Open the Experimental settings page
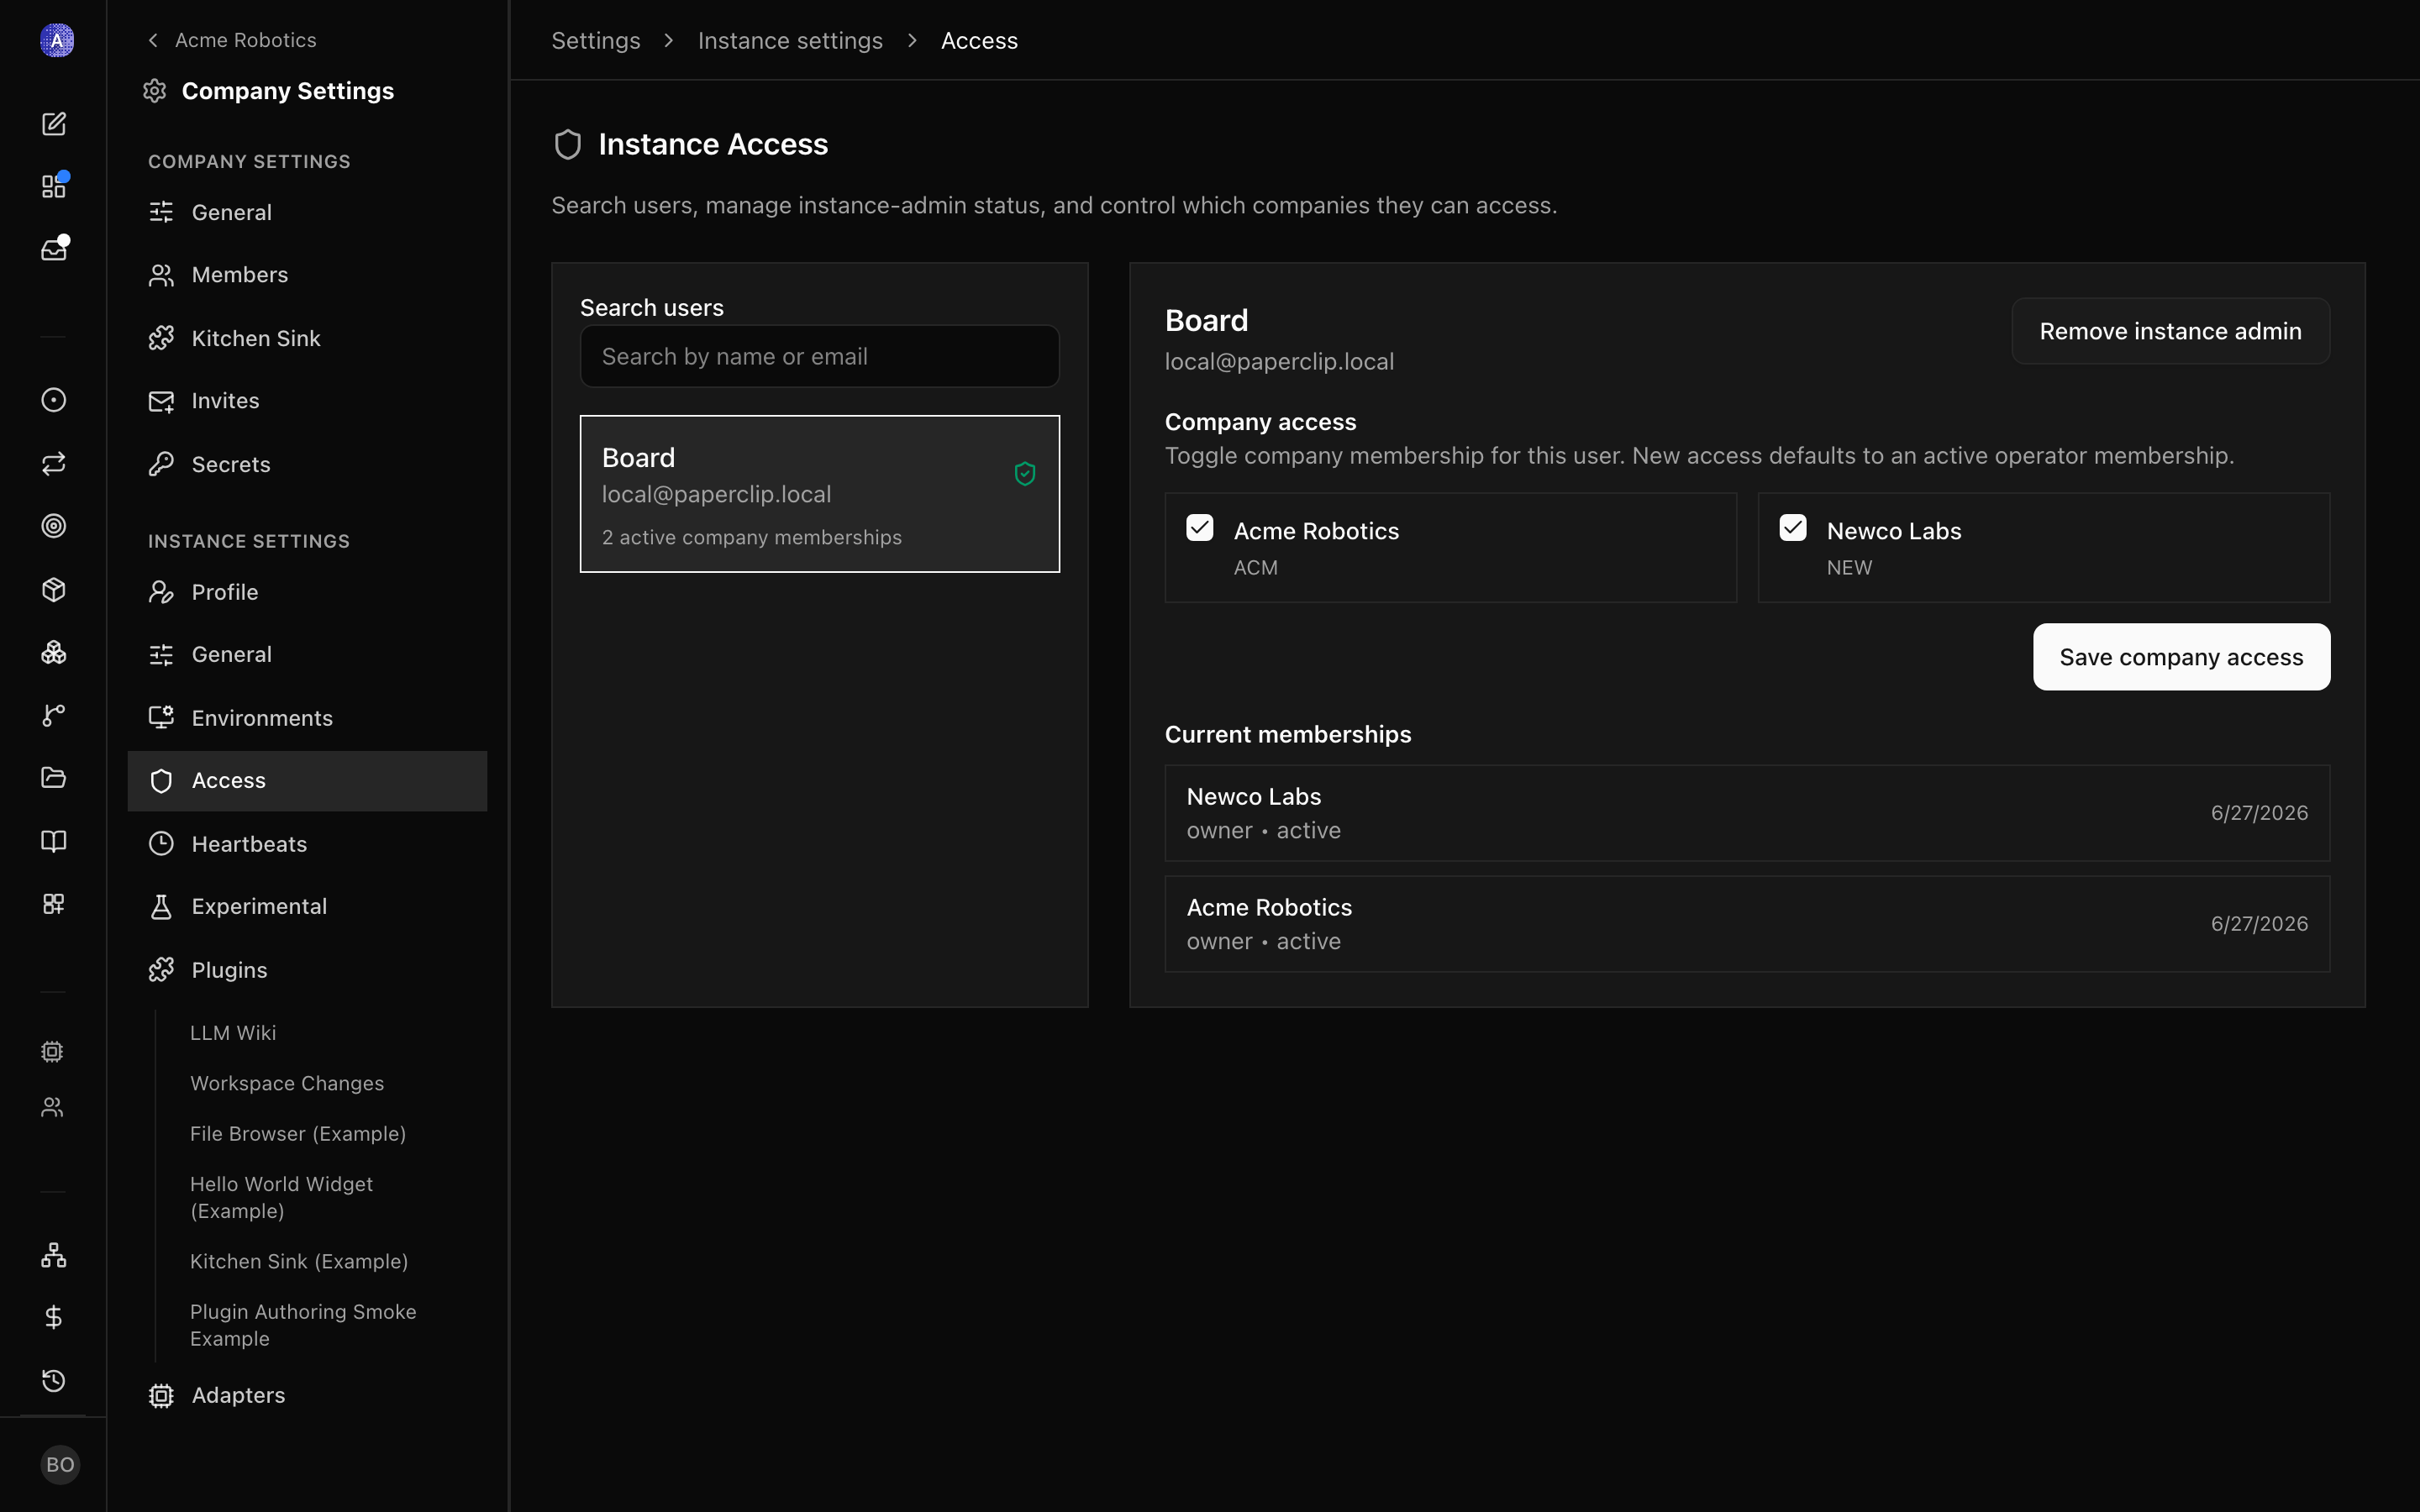 click(x=307, y=906)
